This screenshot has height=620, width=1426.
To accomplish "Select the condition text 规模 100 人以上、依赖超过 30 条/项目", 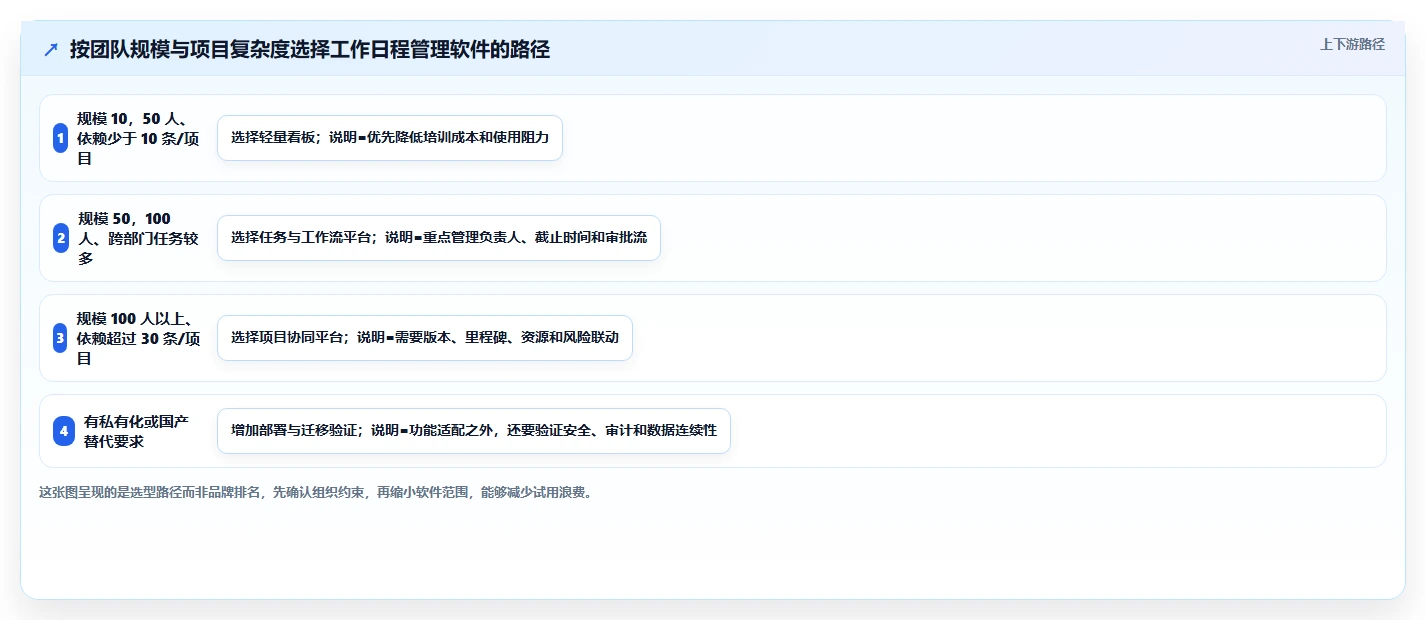I will pos(139,338).
